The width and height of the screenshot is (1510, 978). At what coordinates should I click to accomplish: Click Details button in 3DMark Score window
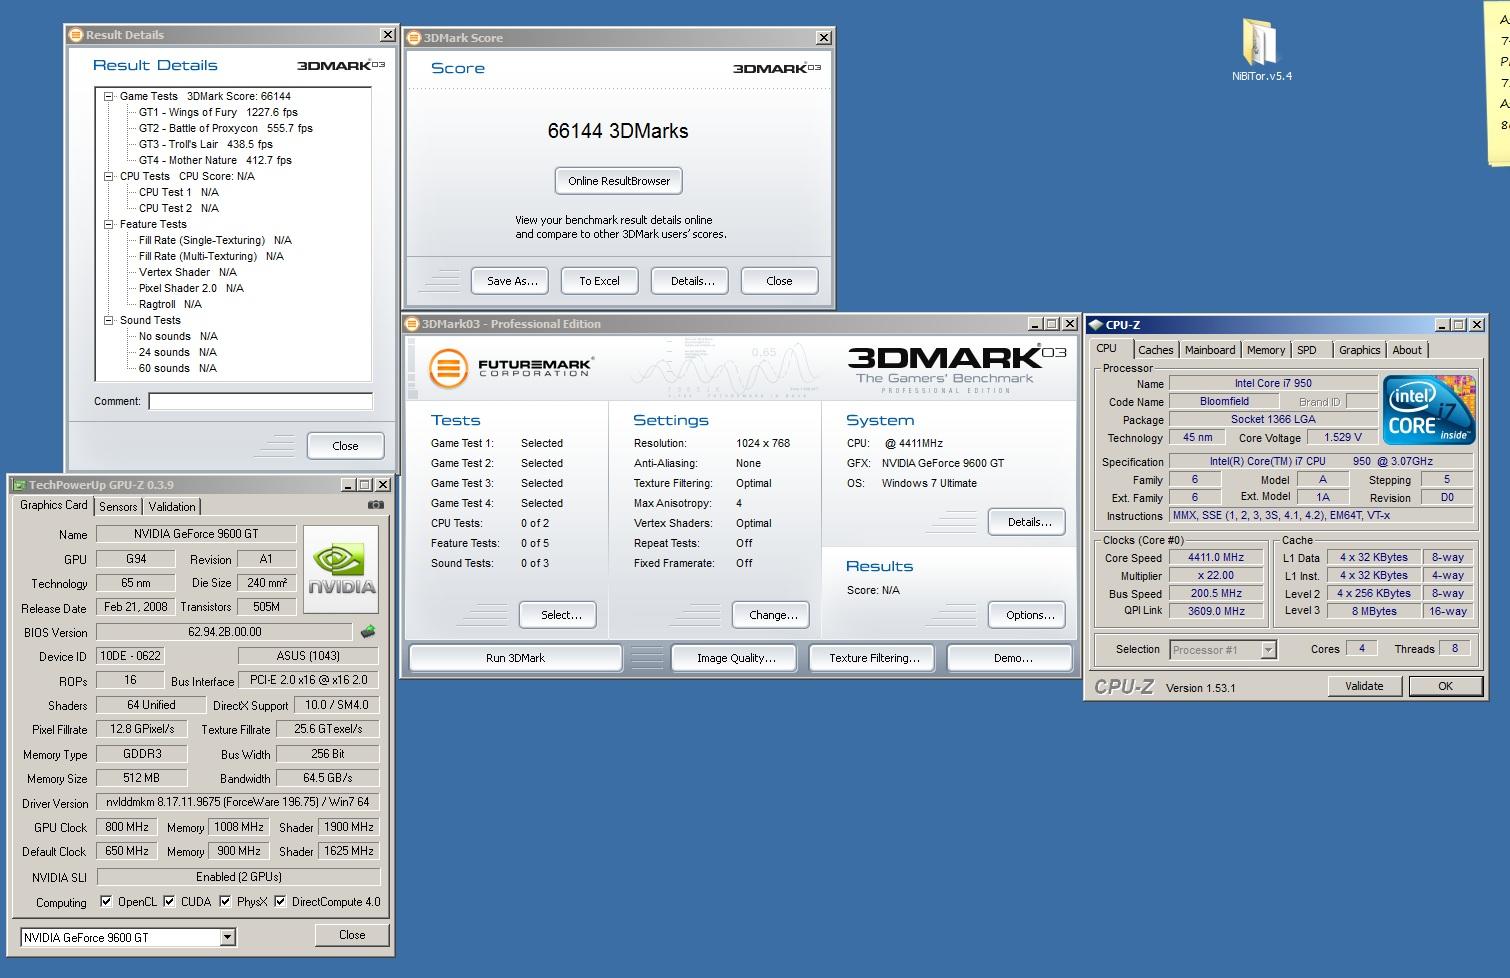coord(692,281)
